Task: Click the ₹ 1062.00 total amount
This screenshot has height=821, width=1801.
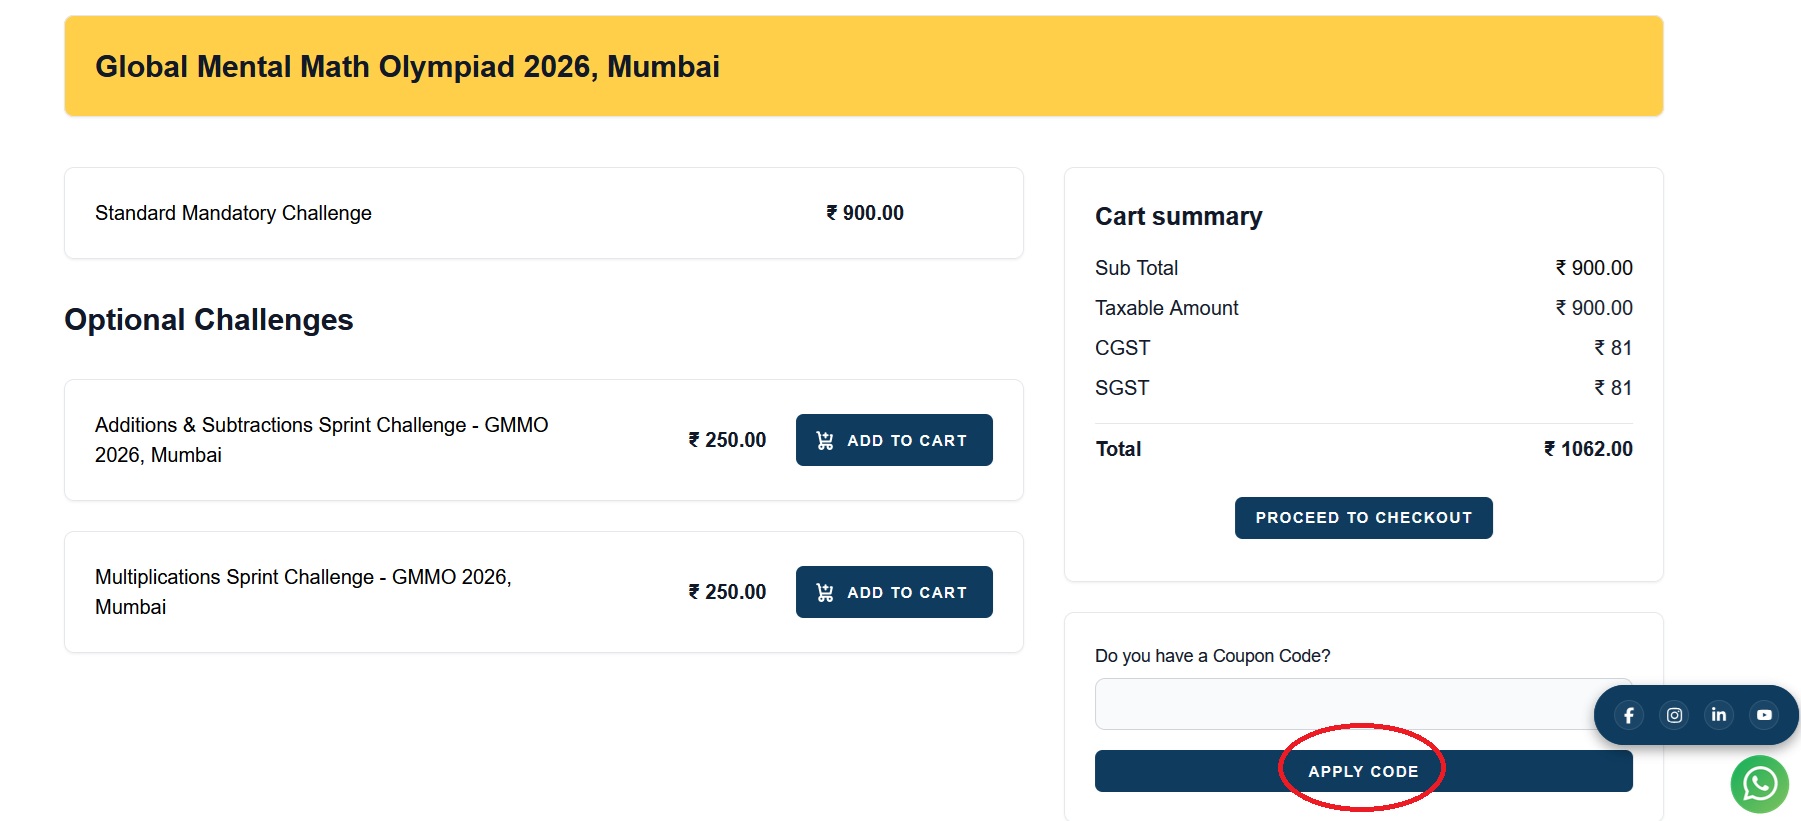Action: [x=1588, y=449]
